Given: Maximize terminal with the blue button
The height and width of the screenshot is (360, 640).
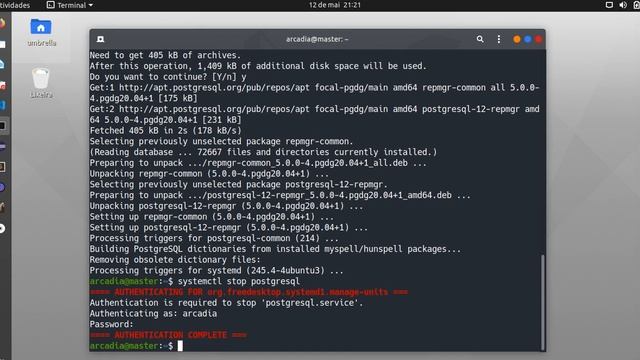Looking at the screenshot, I should (528, 39).
